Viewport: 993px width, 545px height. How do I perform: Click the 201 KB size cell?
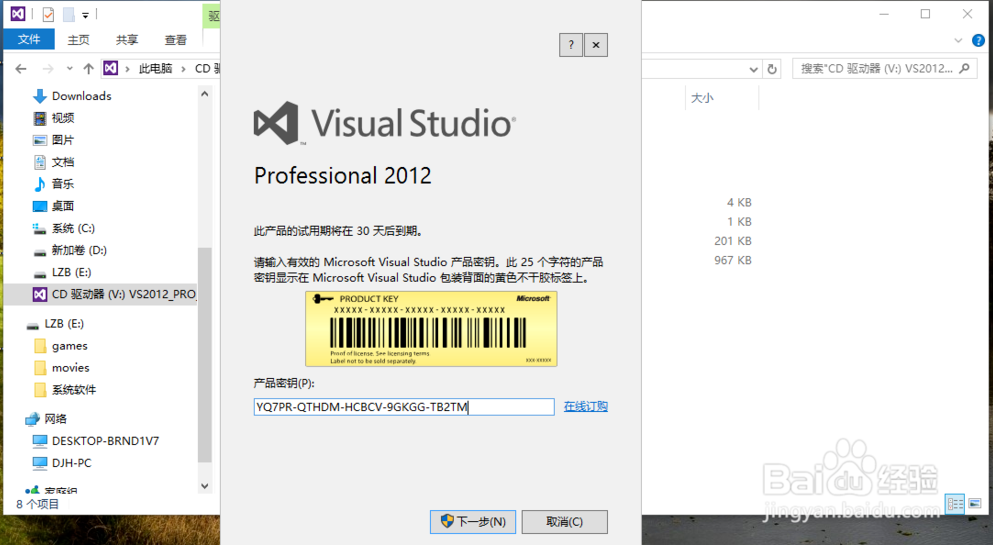click(x=733, y=241)
